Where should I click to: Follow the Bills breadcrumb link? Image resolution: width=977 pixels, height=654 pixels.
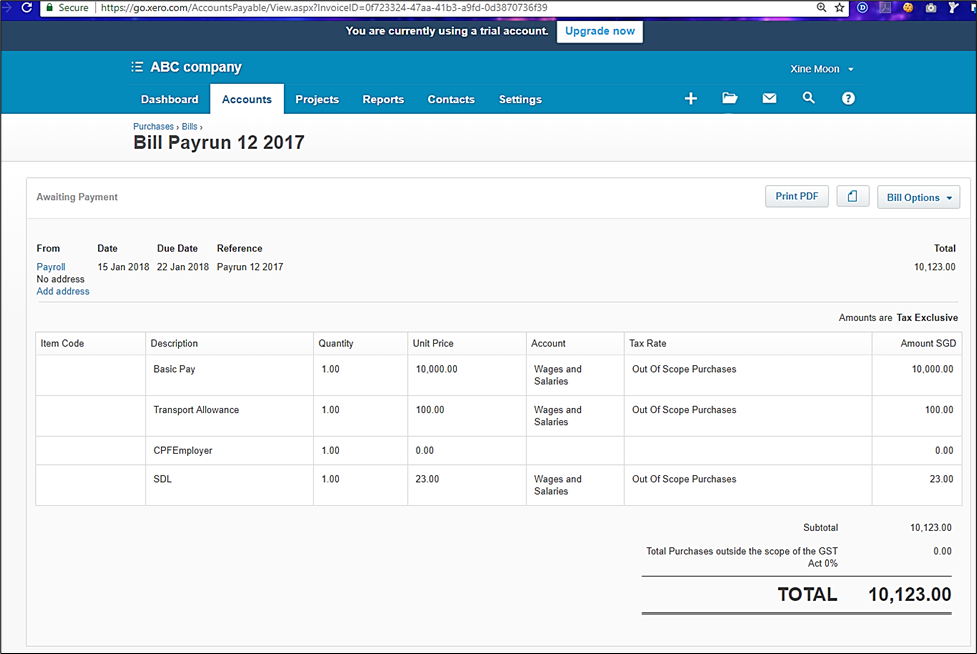(189, 126)
